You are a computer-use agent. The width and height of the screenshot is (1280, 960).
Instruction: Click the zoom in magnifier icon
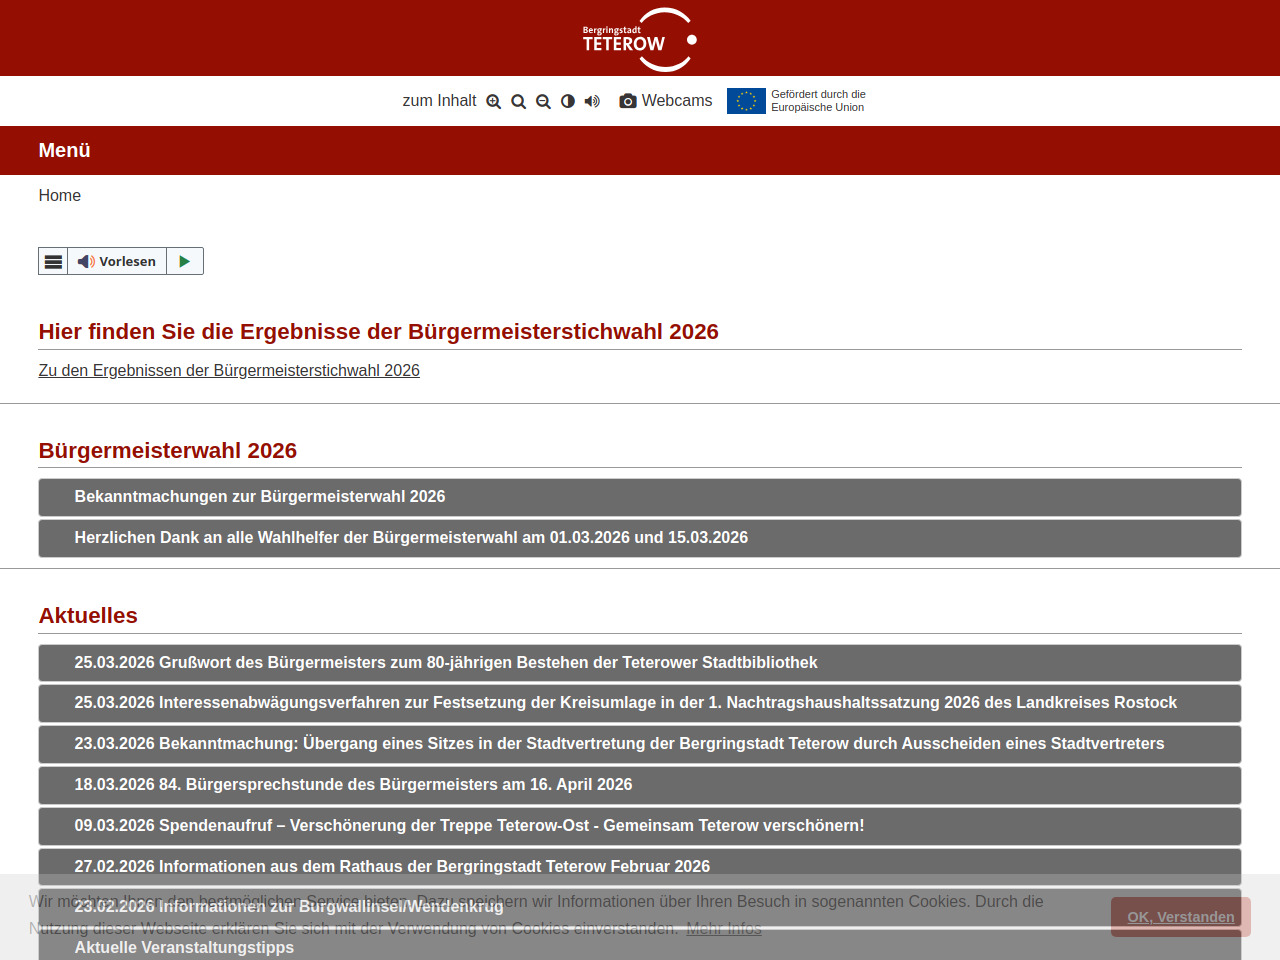(493, 101)
